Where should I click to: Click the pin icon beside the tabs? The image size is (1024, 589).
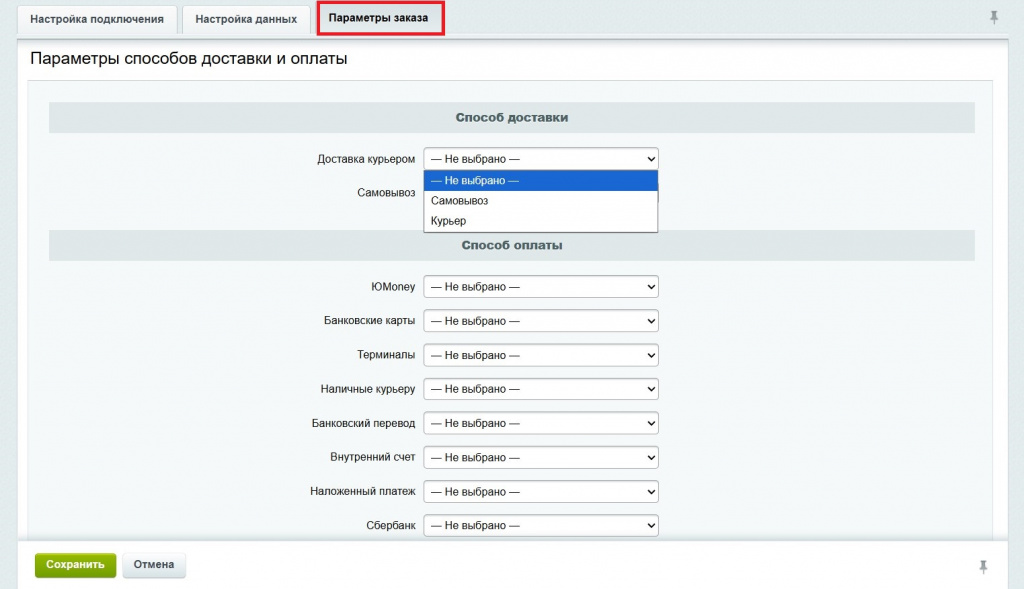pyautogui.click(x=994, y=17)
